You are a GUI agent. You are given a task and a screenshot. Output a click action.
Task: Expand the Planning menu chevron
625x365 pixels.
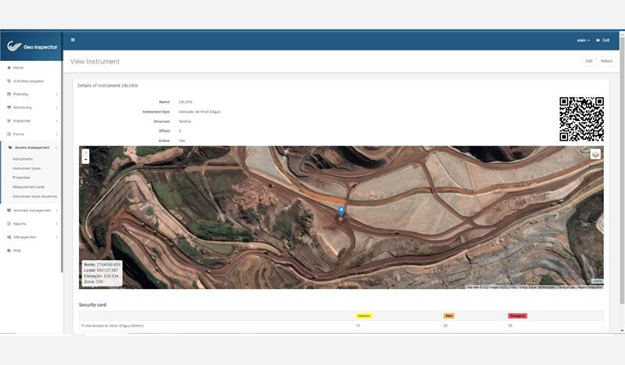(57, 94)
